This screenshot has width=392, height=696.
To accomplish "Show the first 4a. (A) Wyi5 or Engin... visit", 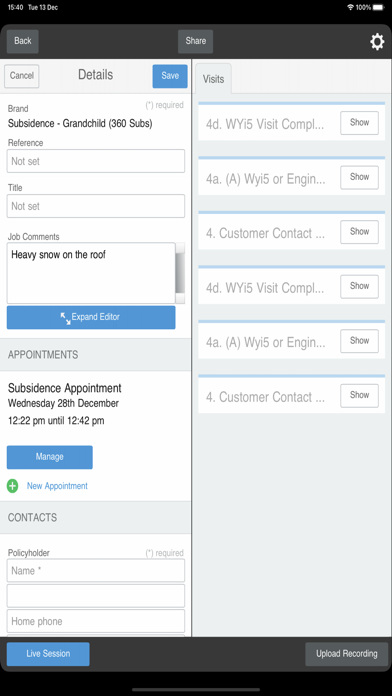I will click(x=359, y=178).
